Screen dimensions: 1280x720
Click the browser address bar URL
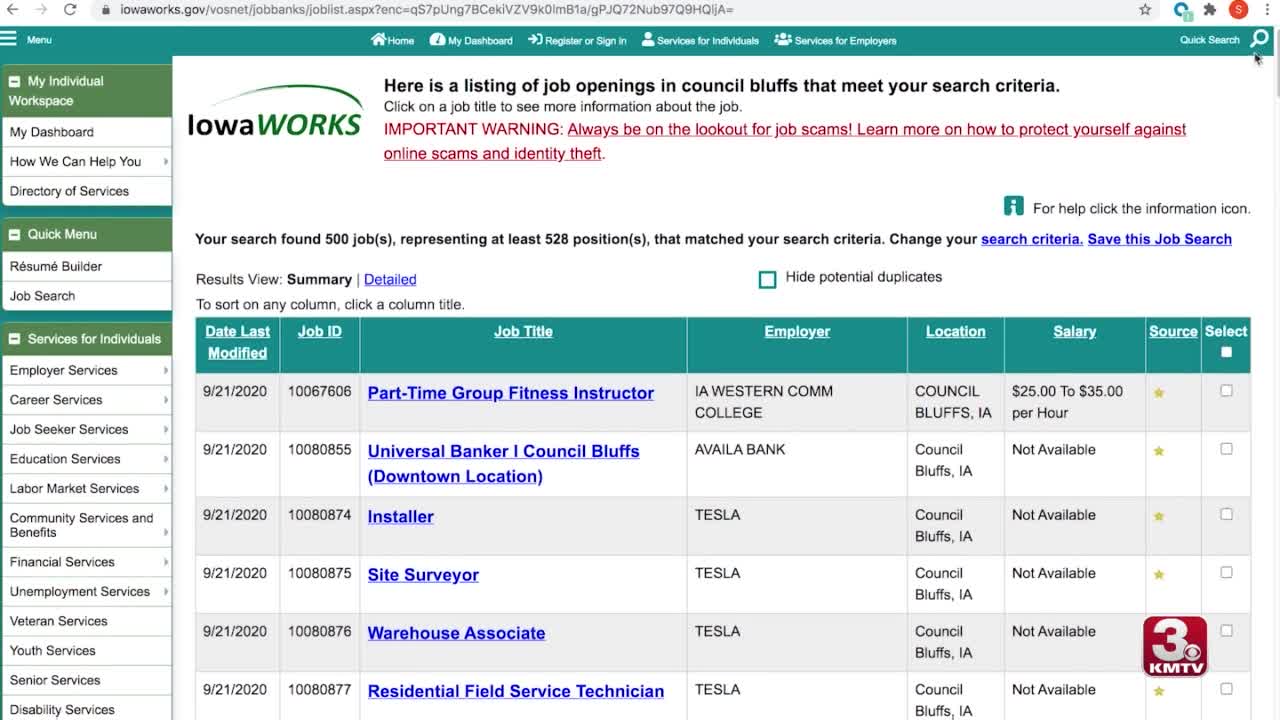pos(427,9)
